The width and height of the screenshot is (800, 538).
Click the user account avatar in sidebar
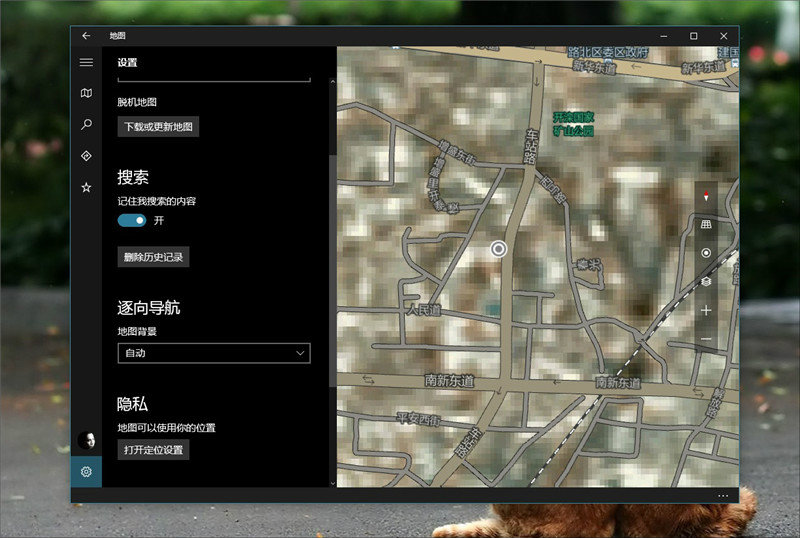pos(87,440)
